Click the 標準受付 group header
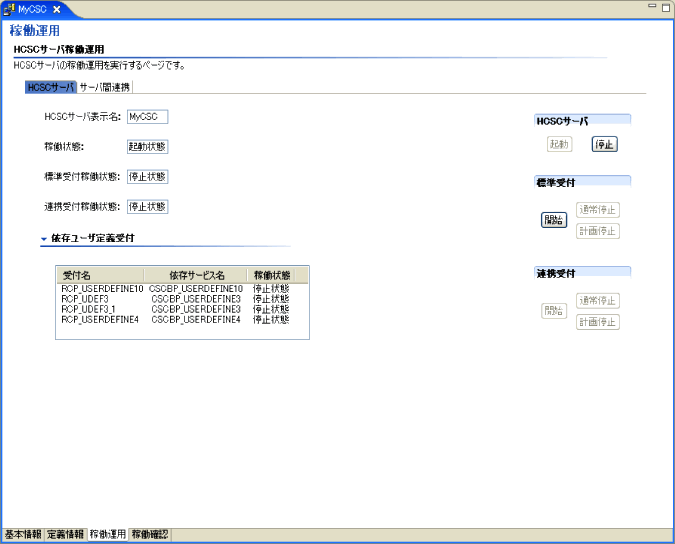Screen dimensions: 675x544 [582, 182]
